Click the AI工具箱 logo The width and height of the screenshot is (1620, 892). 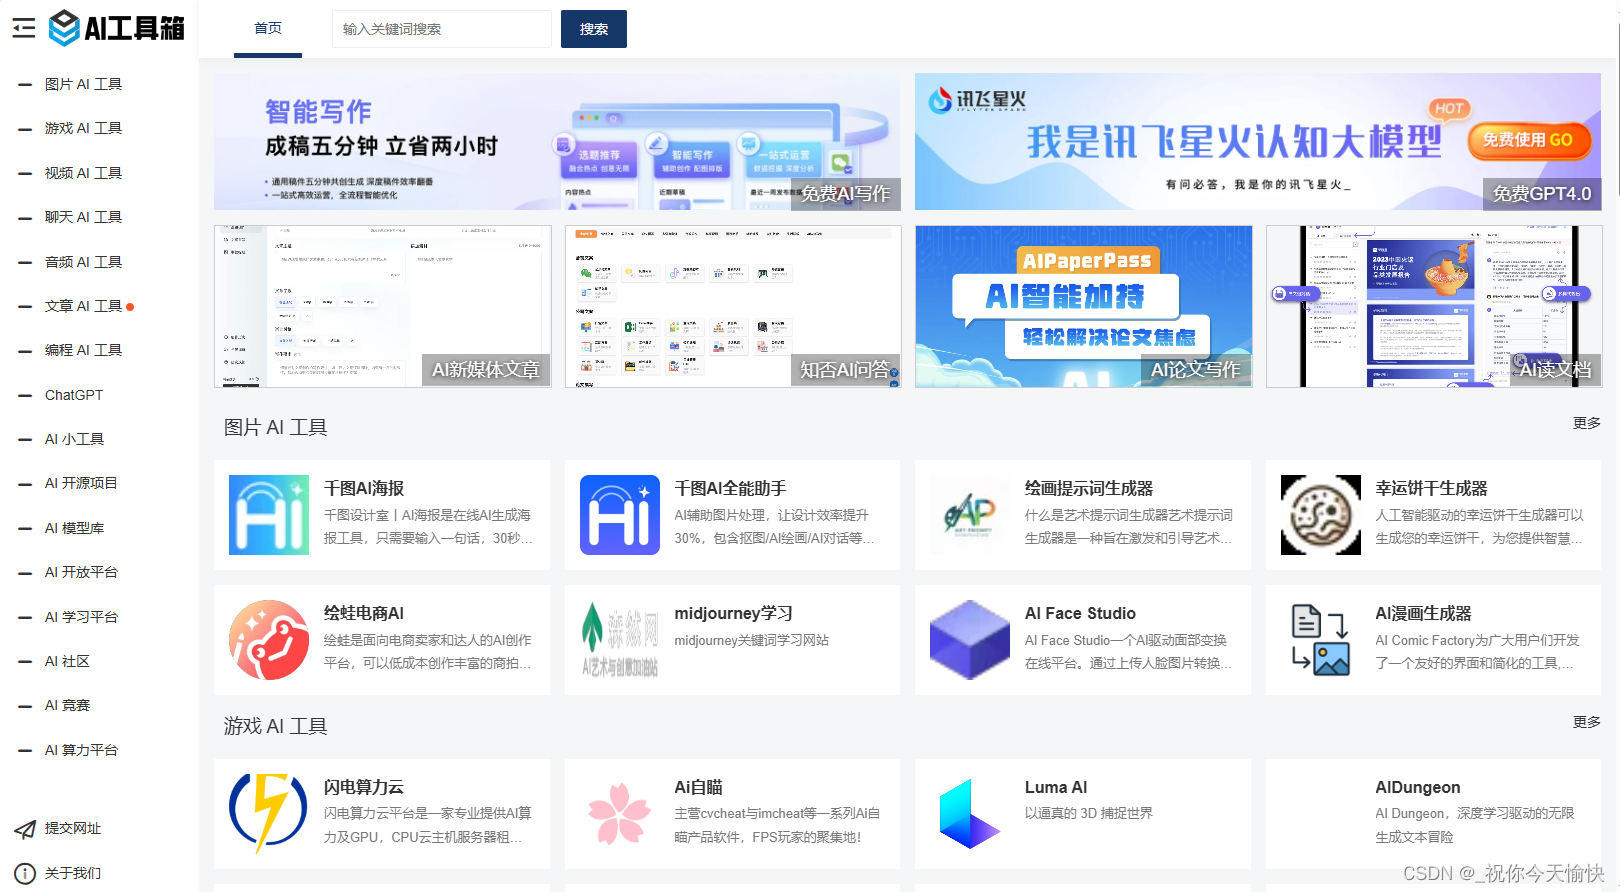click(x=117, y=28)
